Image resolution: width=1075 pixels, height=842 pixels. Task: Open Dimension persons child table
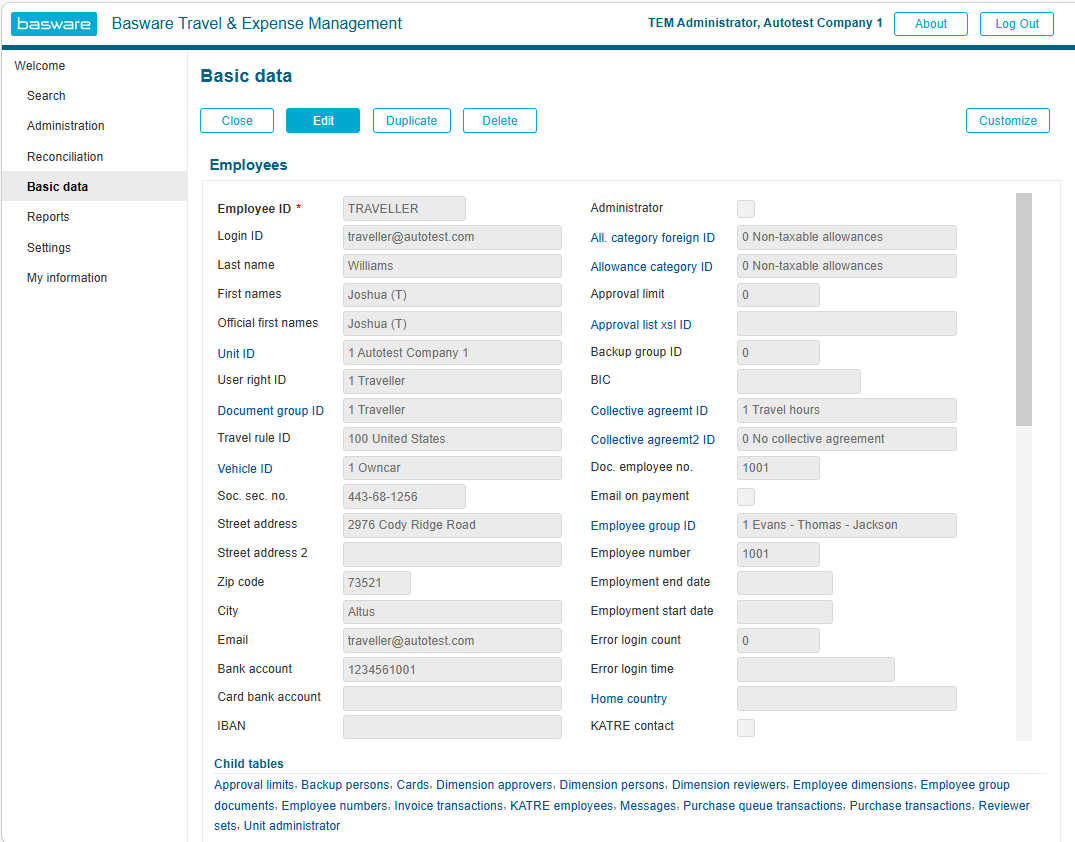tap(612, 785)
